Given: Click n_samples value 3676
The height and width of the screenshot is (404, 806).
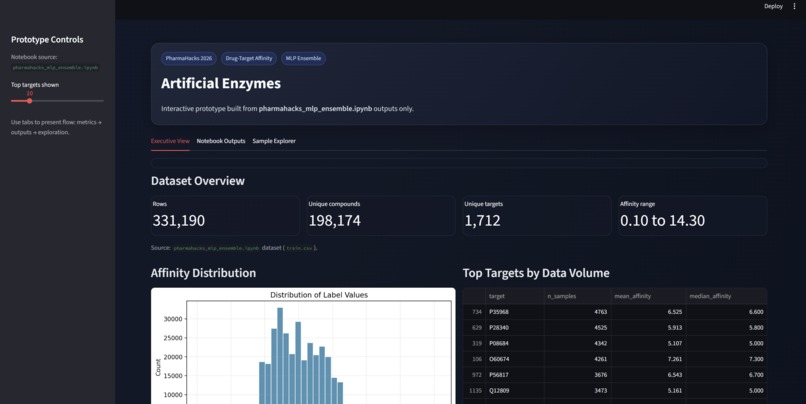Looking at the screenshot, I should pos(577,375).
